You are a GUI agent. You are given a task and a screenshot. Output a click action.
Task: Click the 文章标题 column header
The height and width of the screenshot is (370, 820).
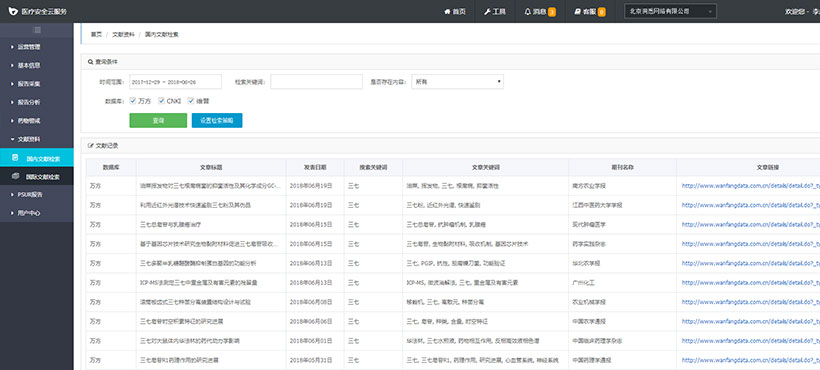coord(211,167)
